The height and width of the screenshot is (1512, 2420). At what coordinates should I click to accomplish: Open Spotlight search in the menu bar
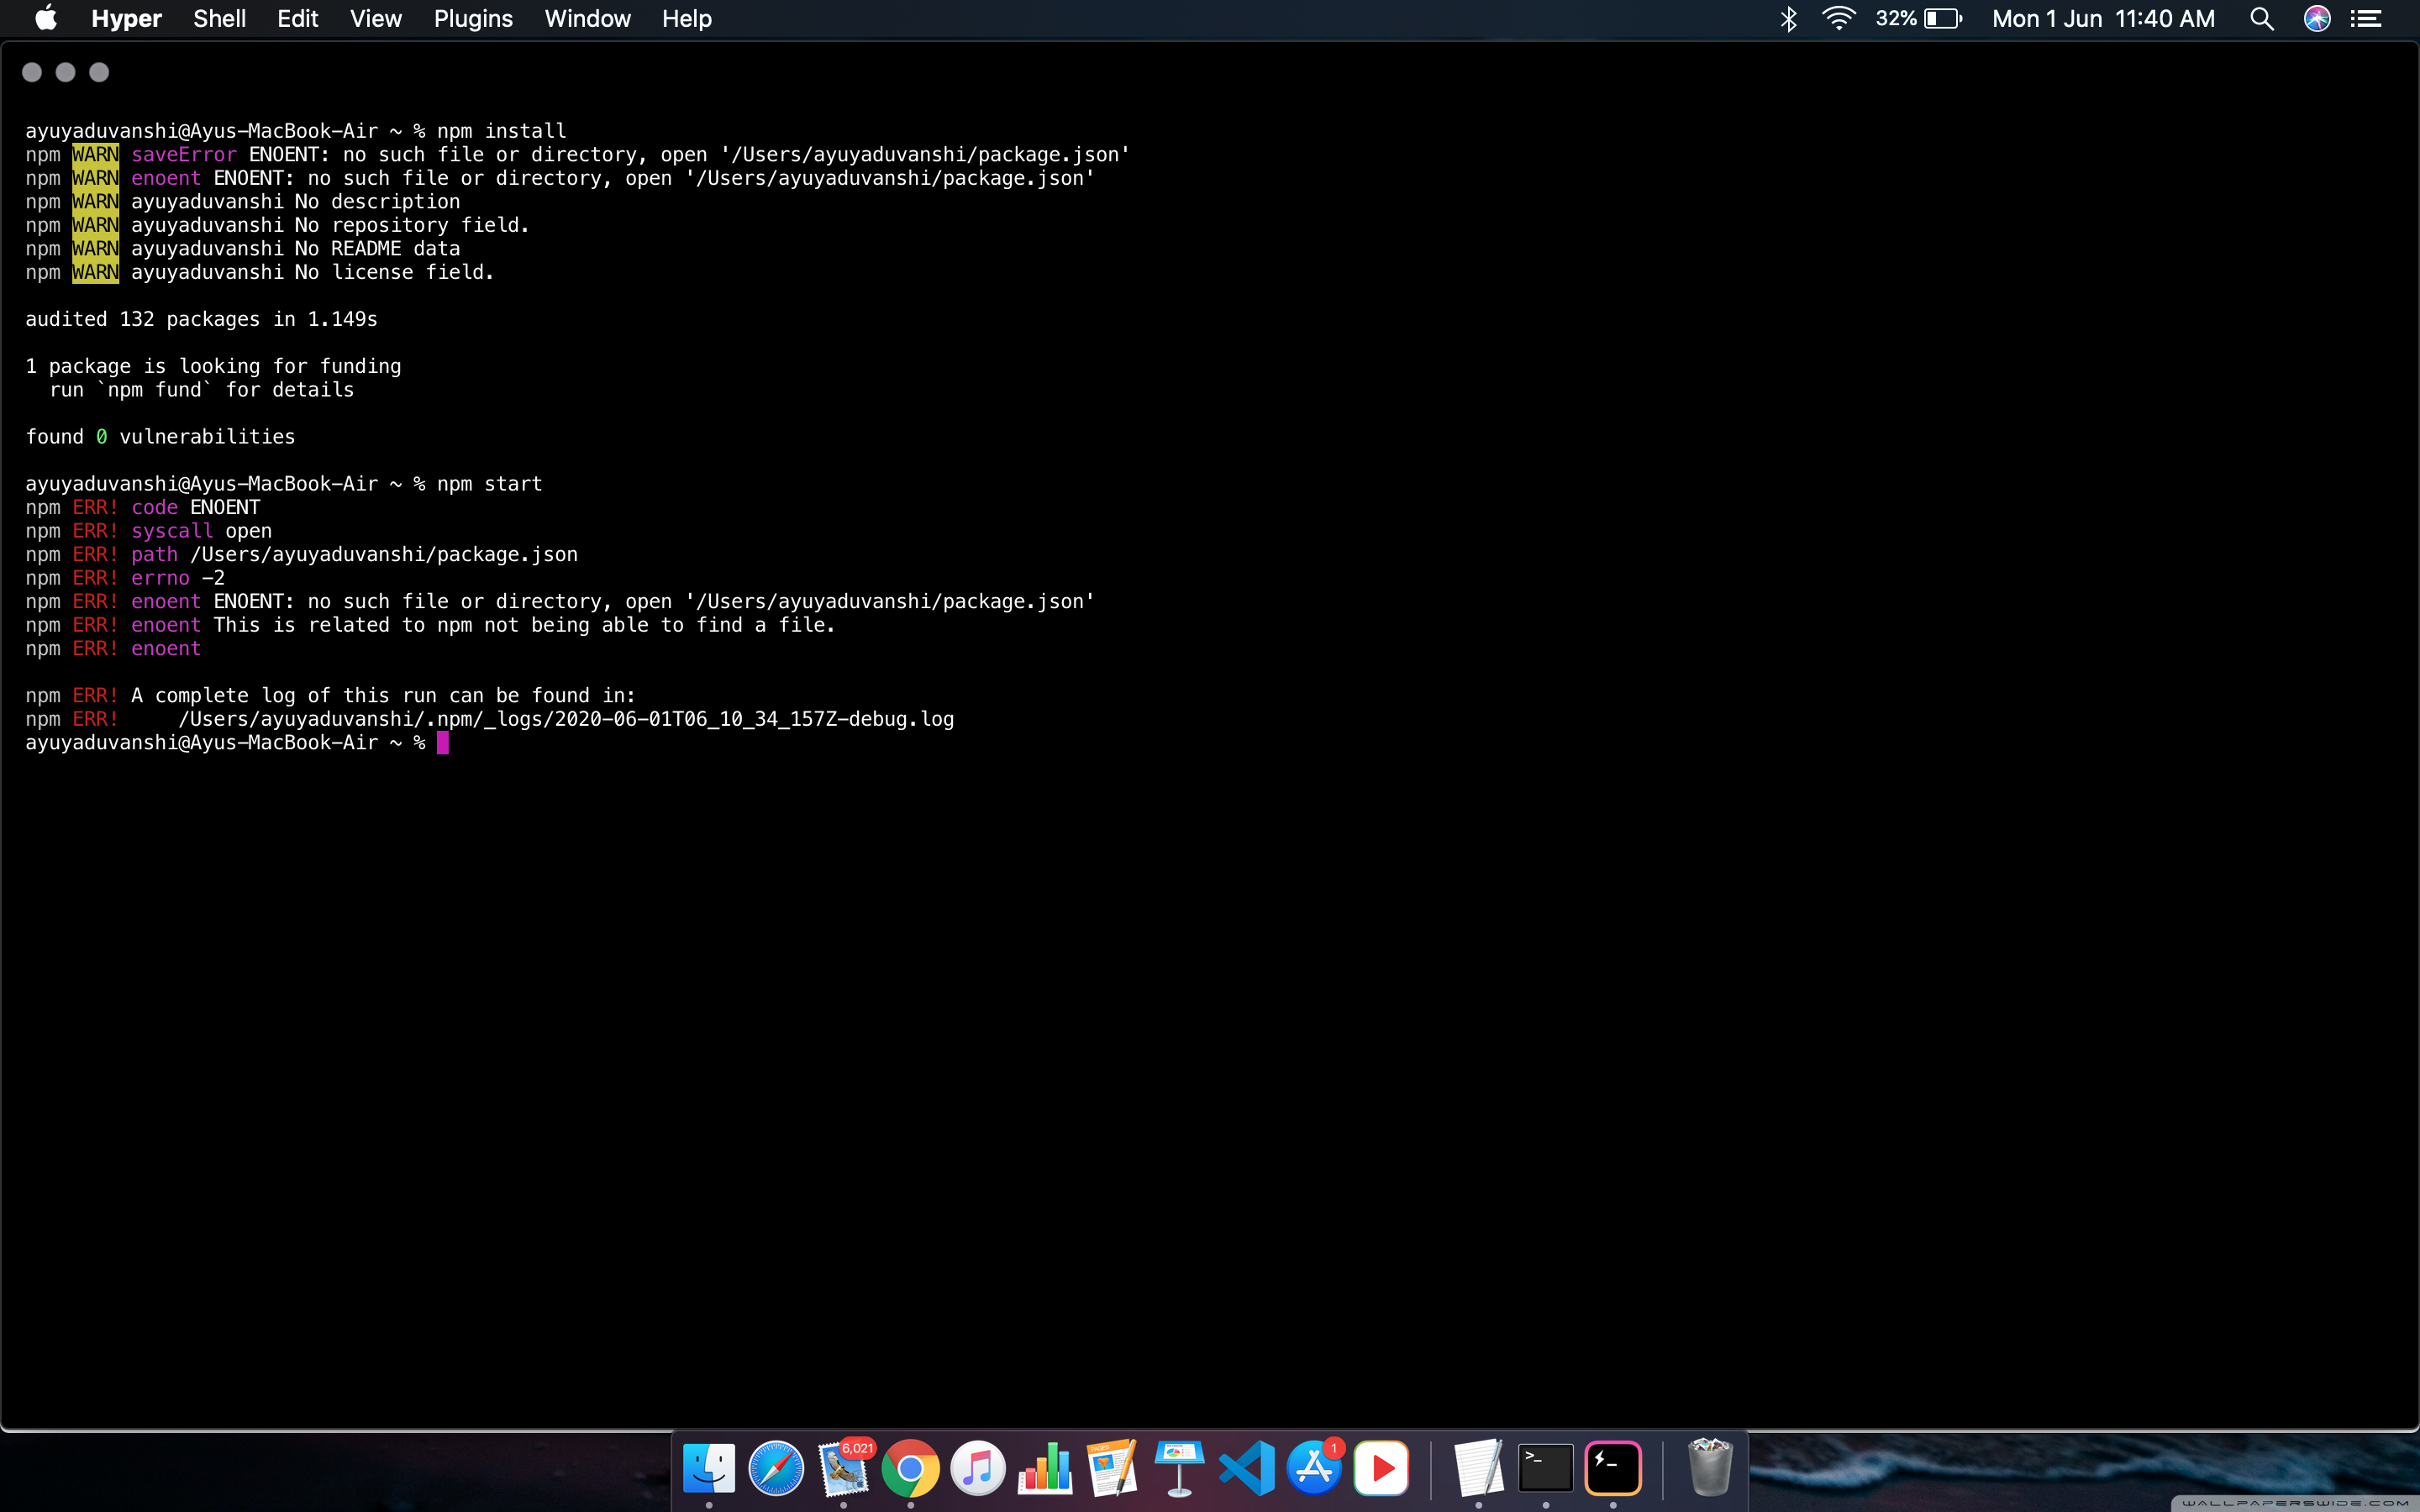(x=2262, y=19)
